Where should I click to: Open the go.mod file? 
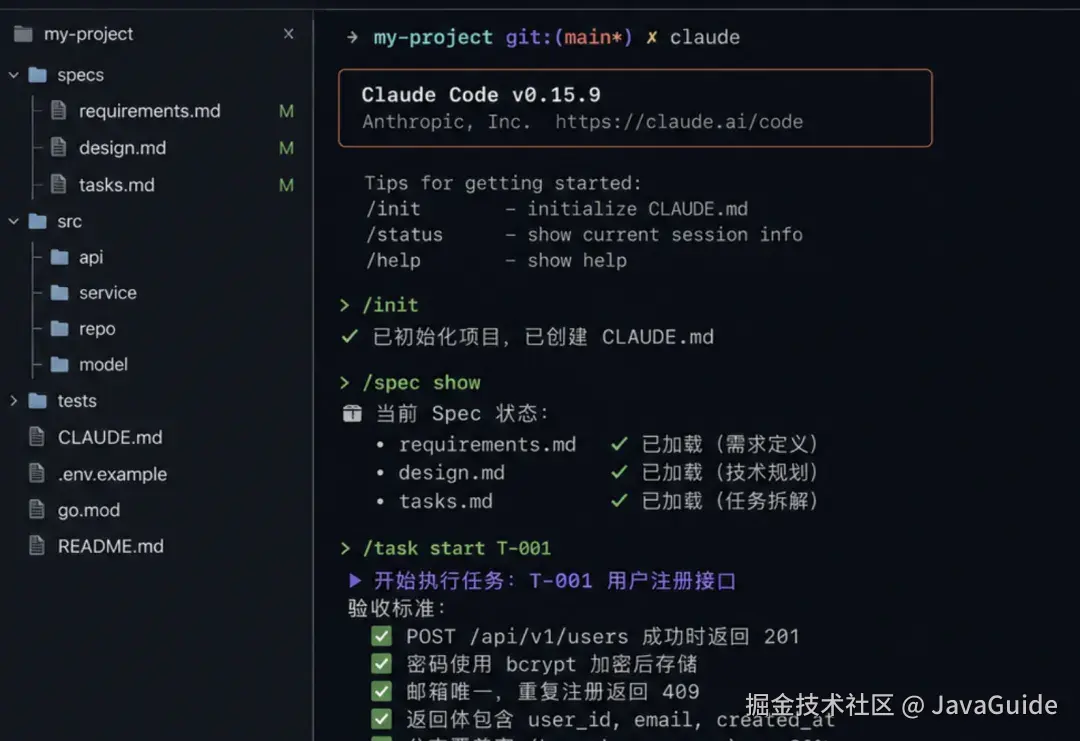[x=89, y=510]
